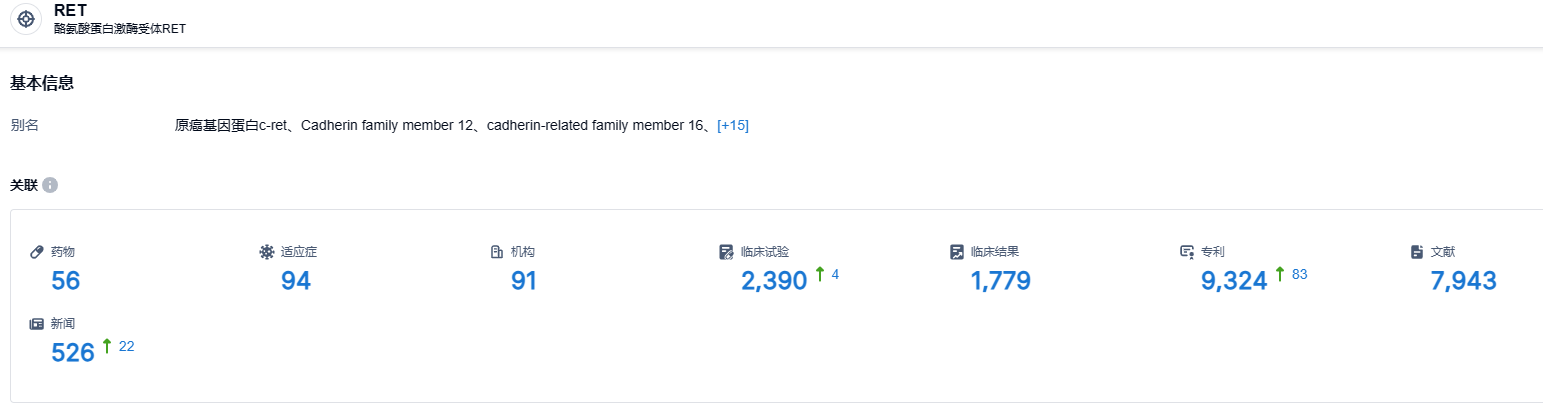The image size is (1543, 411).
Task: Click the newspaper icon beside 新闻
Action: tap(37, 324)
